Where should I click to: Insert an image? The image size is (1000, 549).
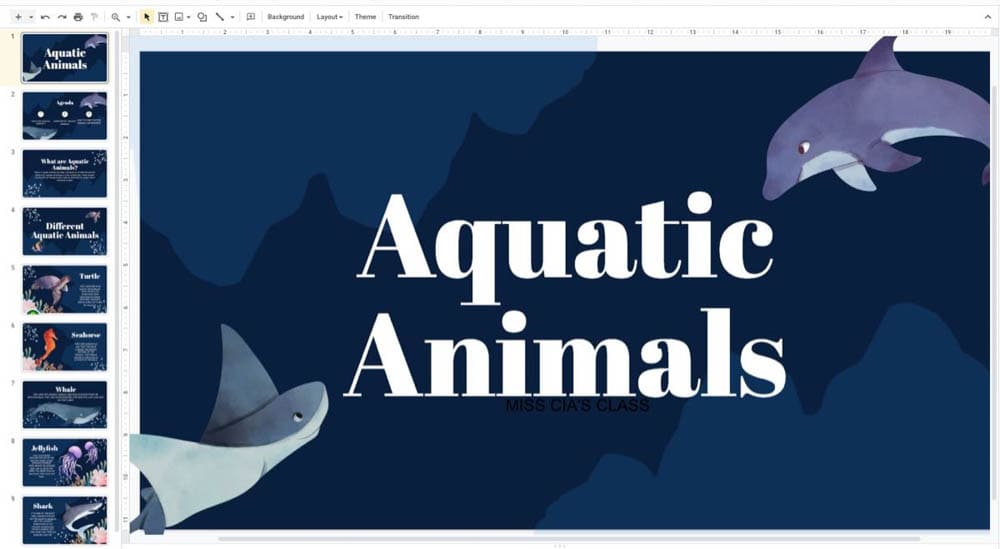pos(179,17)
